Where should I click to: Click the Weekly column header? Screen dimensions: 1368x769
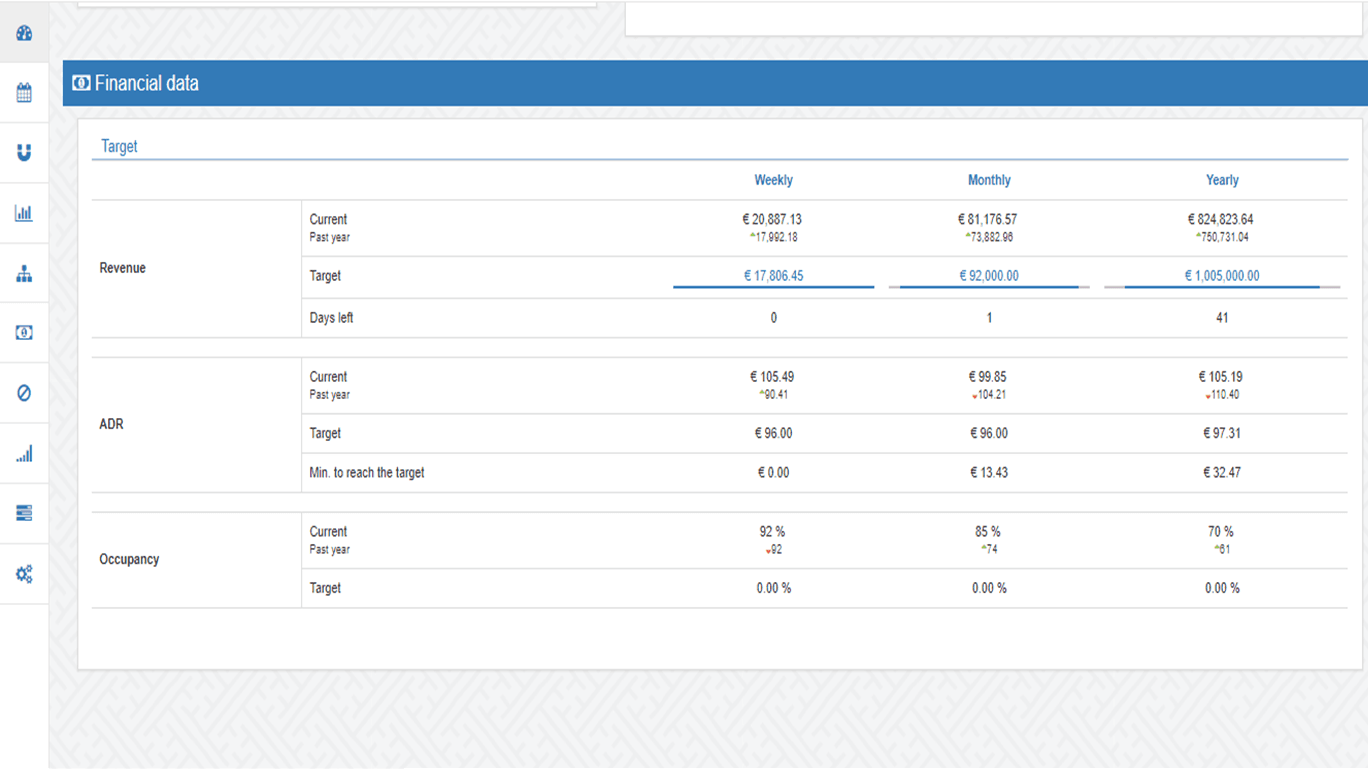(x=773, y=180)
